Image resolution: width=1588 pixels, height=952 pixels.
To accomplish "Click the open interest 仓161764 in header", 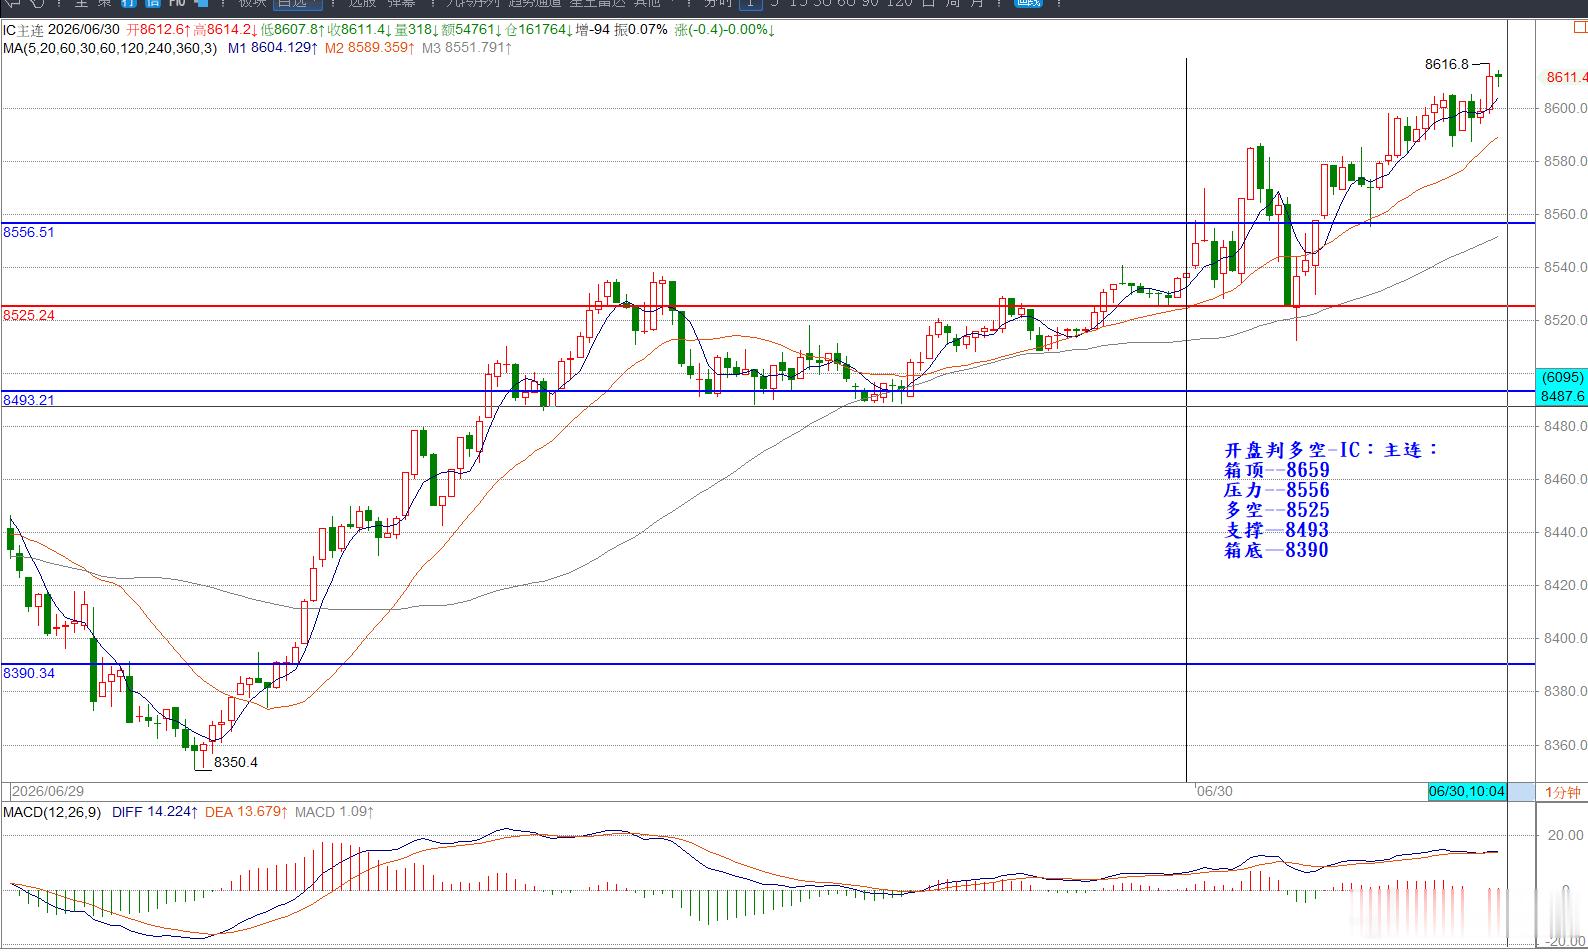I will coord(539,30).
